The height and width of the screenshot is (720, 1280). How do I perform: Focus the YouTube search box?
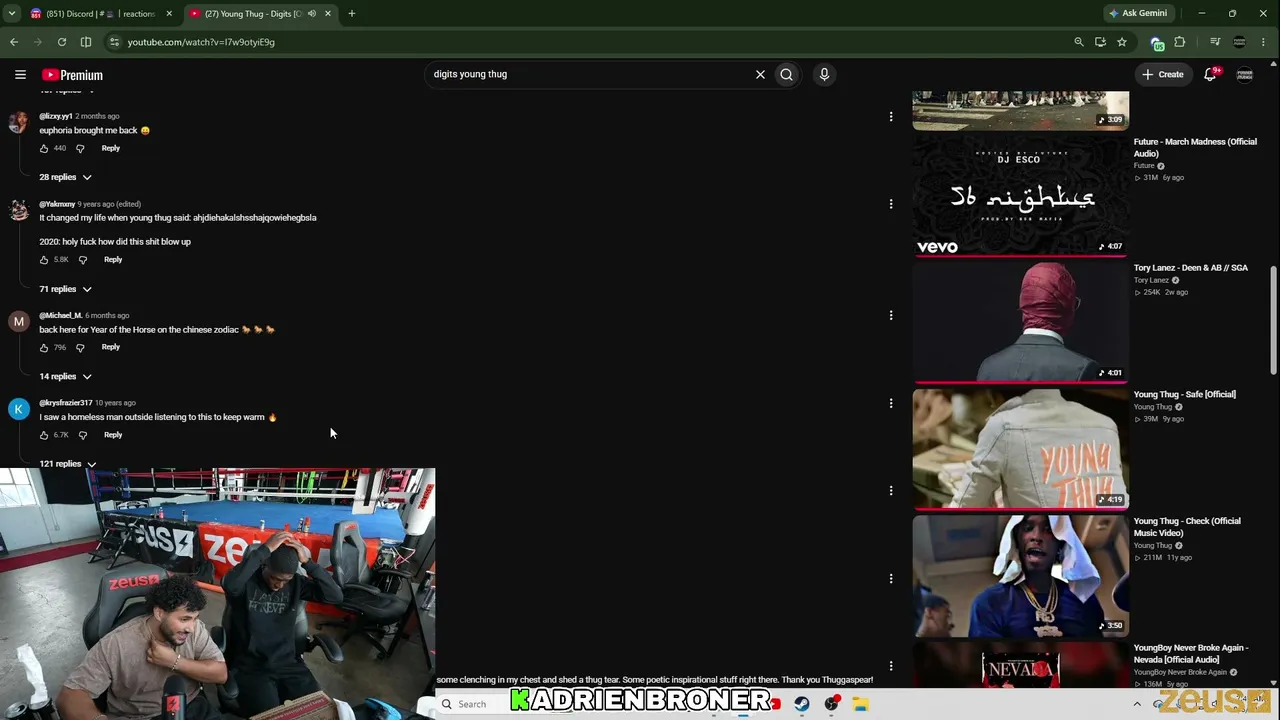(x=590, y=74)
